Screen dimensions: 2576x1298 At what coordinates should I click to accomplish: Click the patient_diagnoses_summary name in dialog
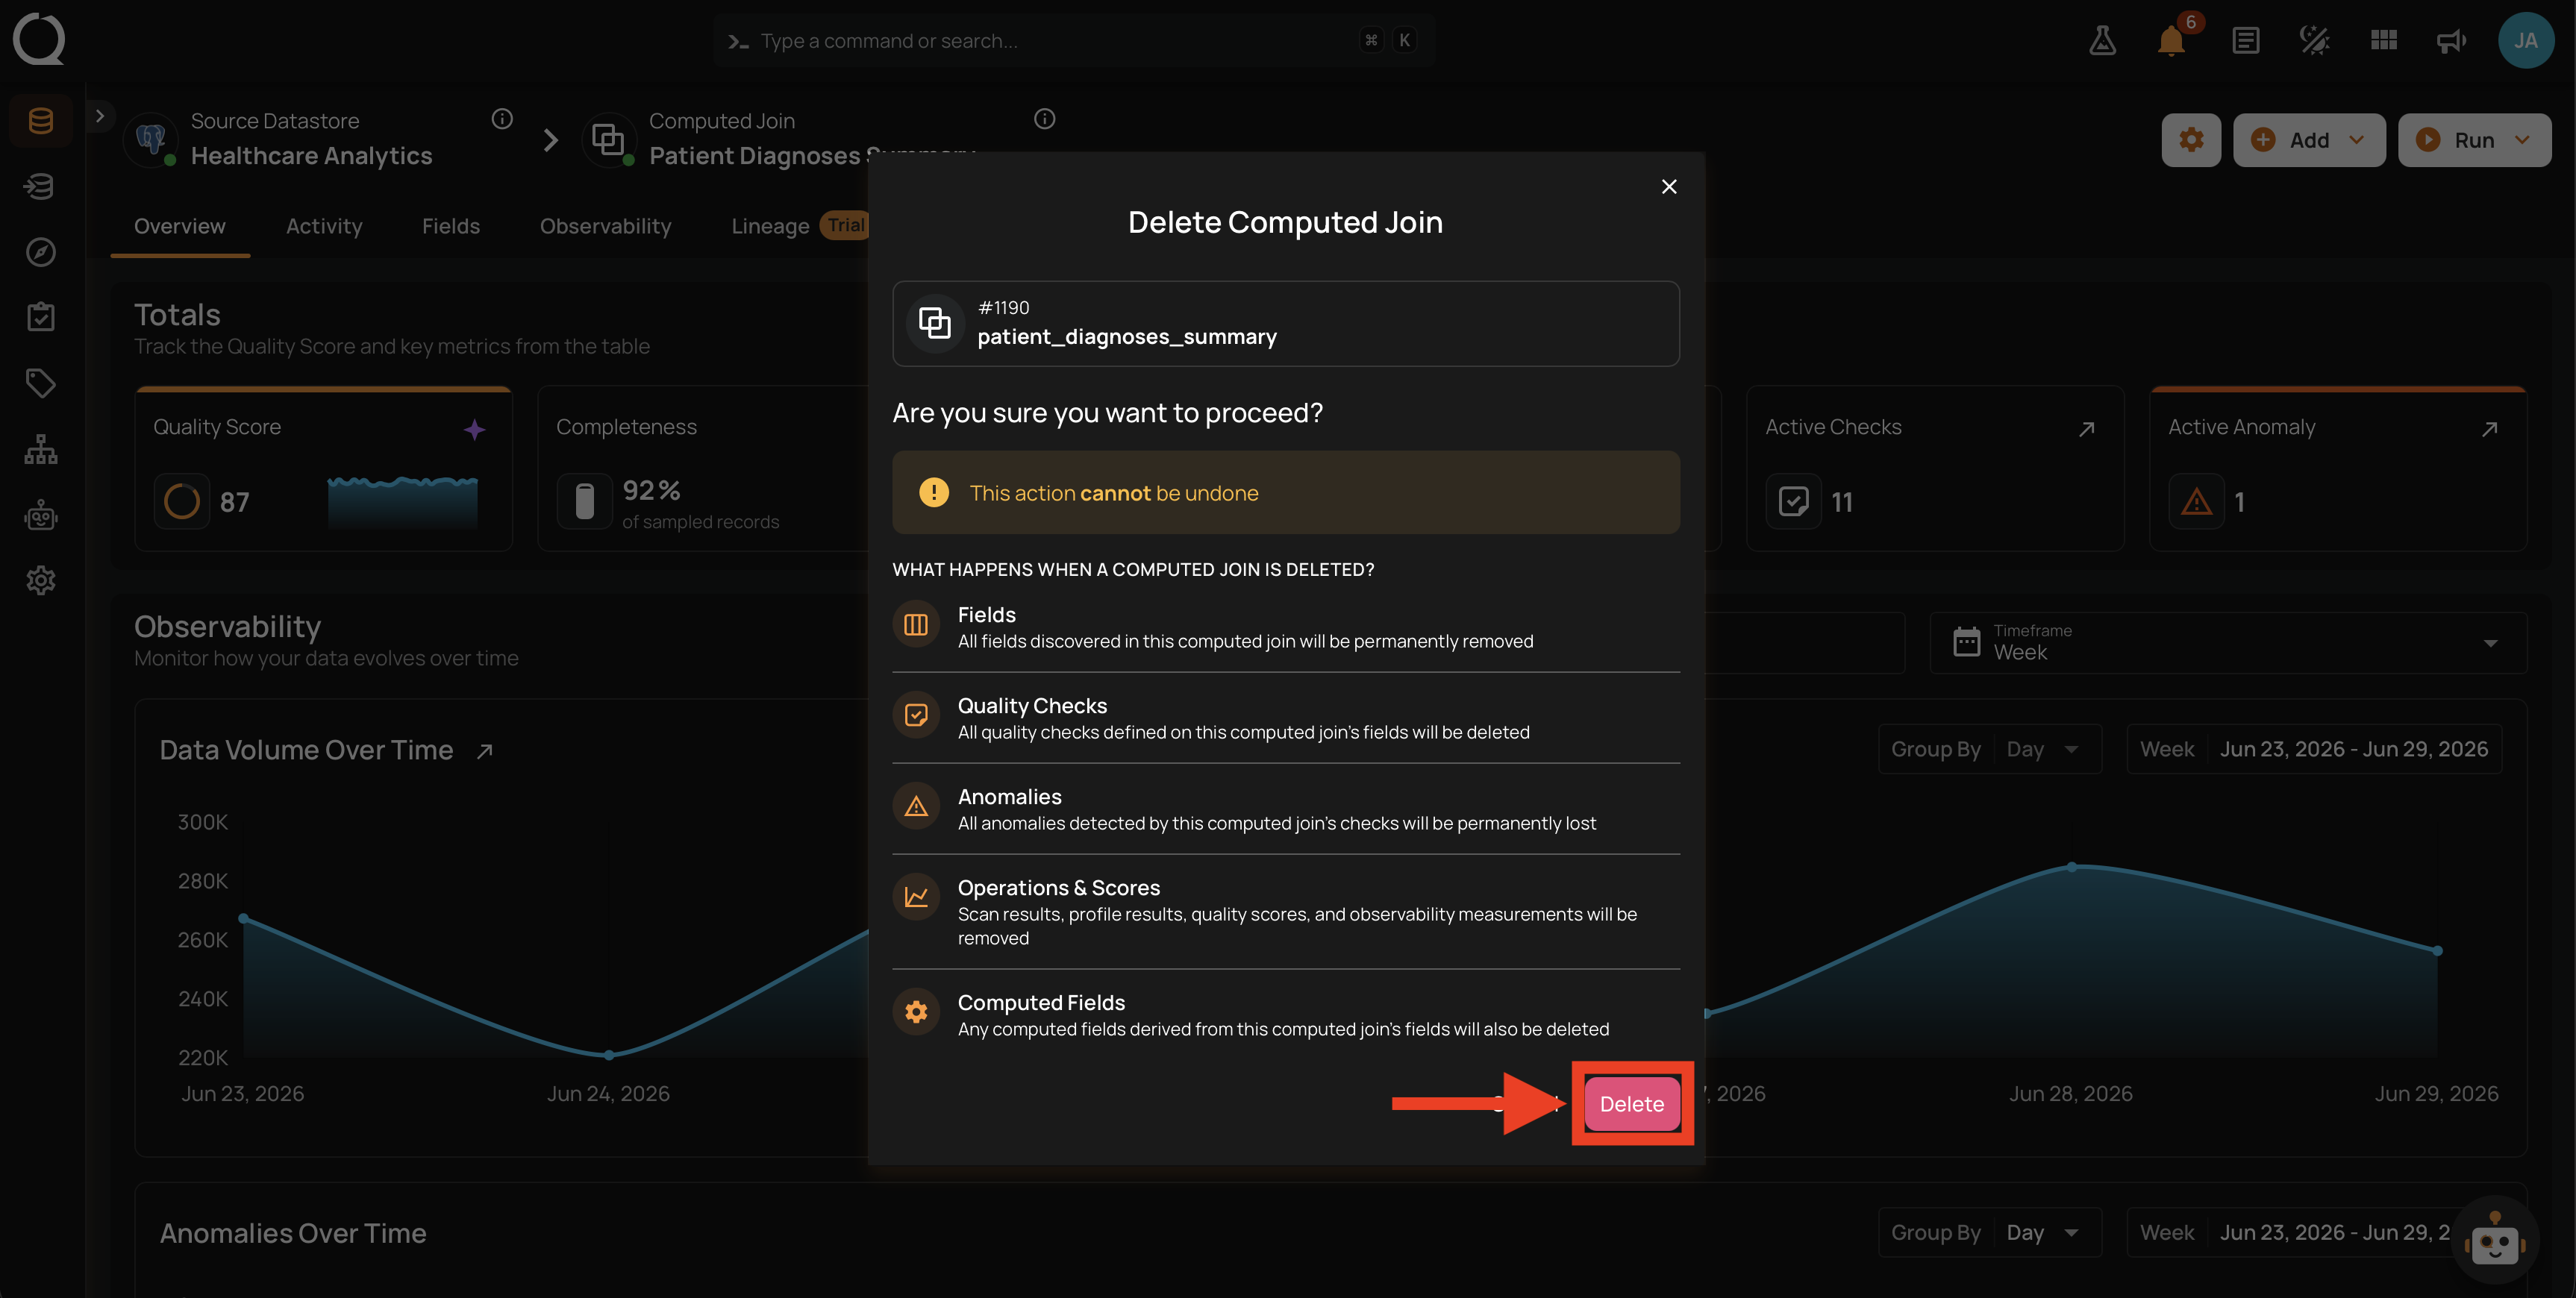(1127, 337)
